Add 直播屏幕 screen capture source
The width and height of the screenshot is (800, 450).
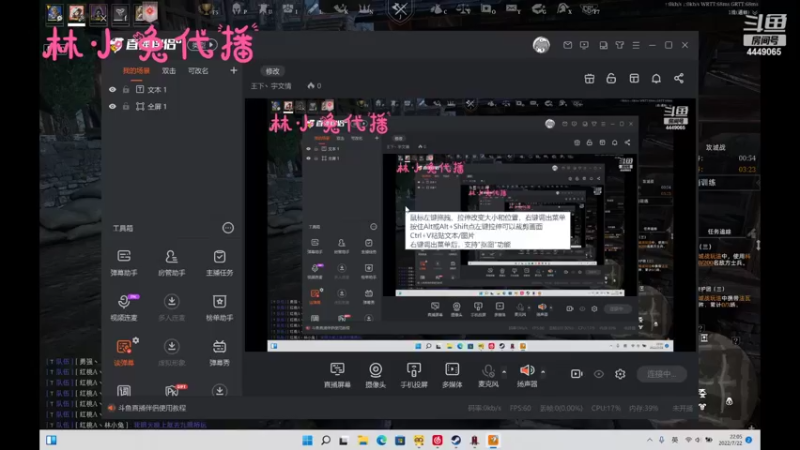point(337,375)
